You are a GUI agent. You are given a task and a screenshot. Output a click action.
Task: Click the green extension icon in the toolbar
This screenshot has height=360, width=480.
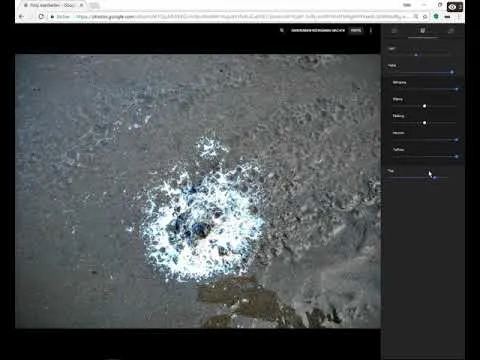[436, 16]
